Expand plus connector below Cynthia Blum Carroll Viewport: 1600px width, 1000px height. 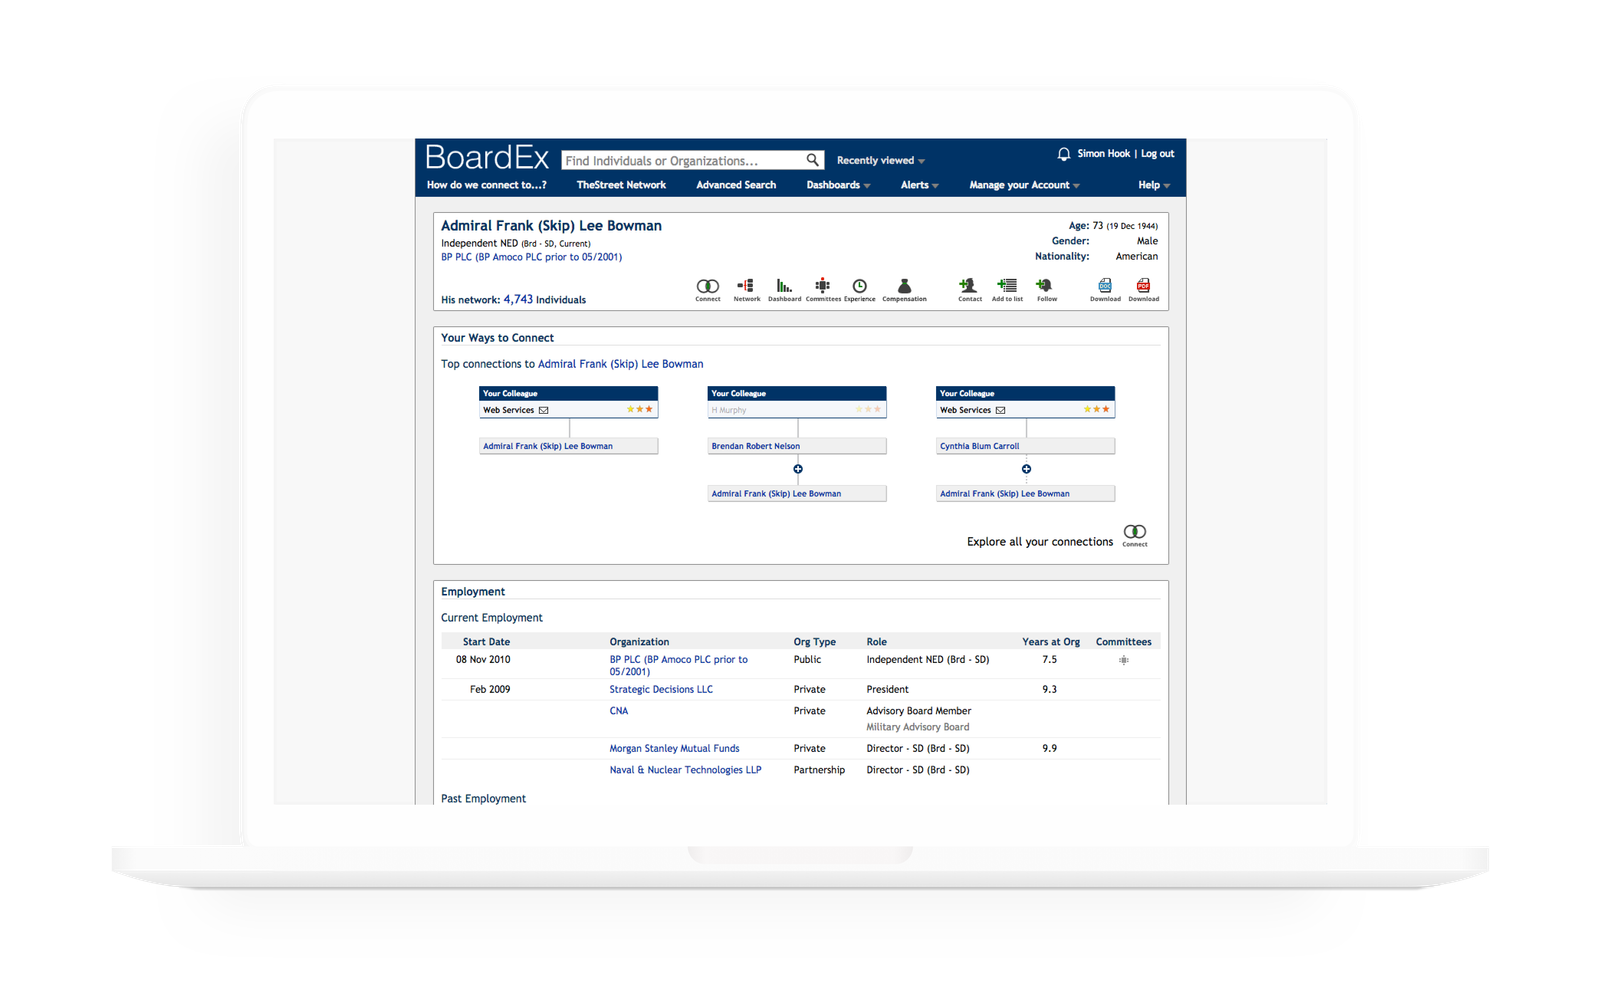1026,469
